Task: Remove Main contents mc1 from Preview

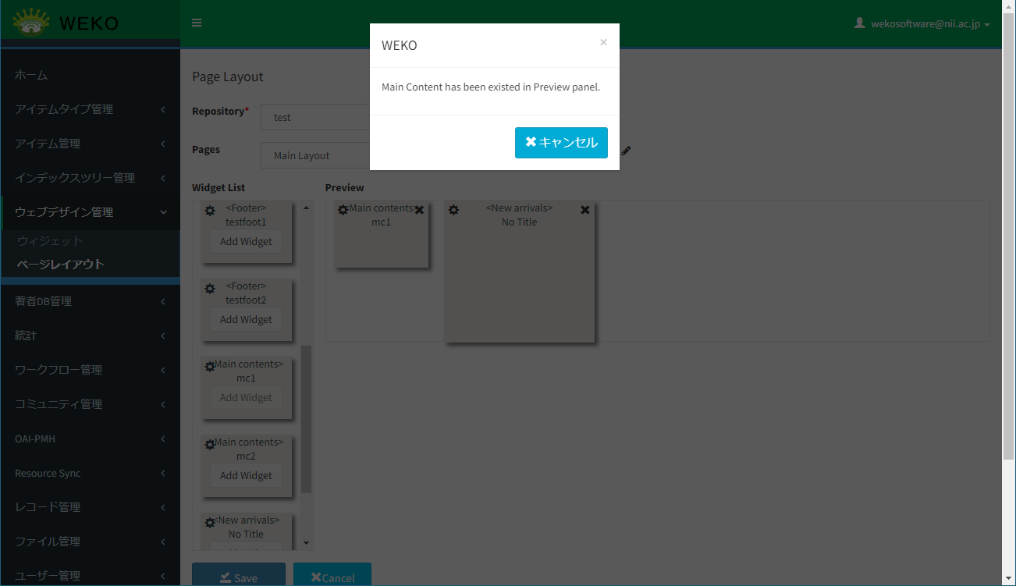Action: (x=419, y=210)
